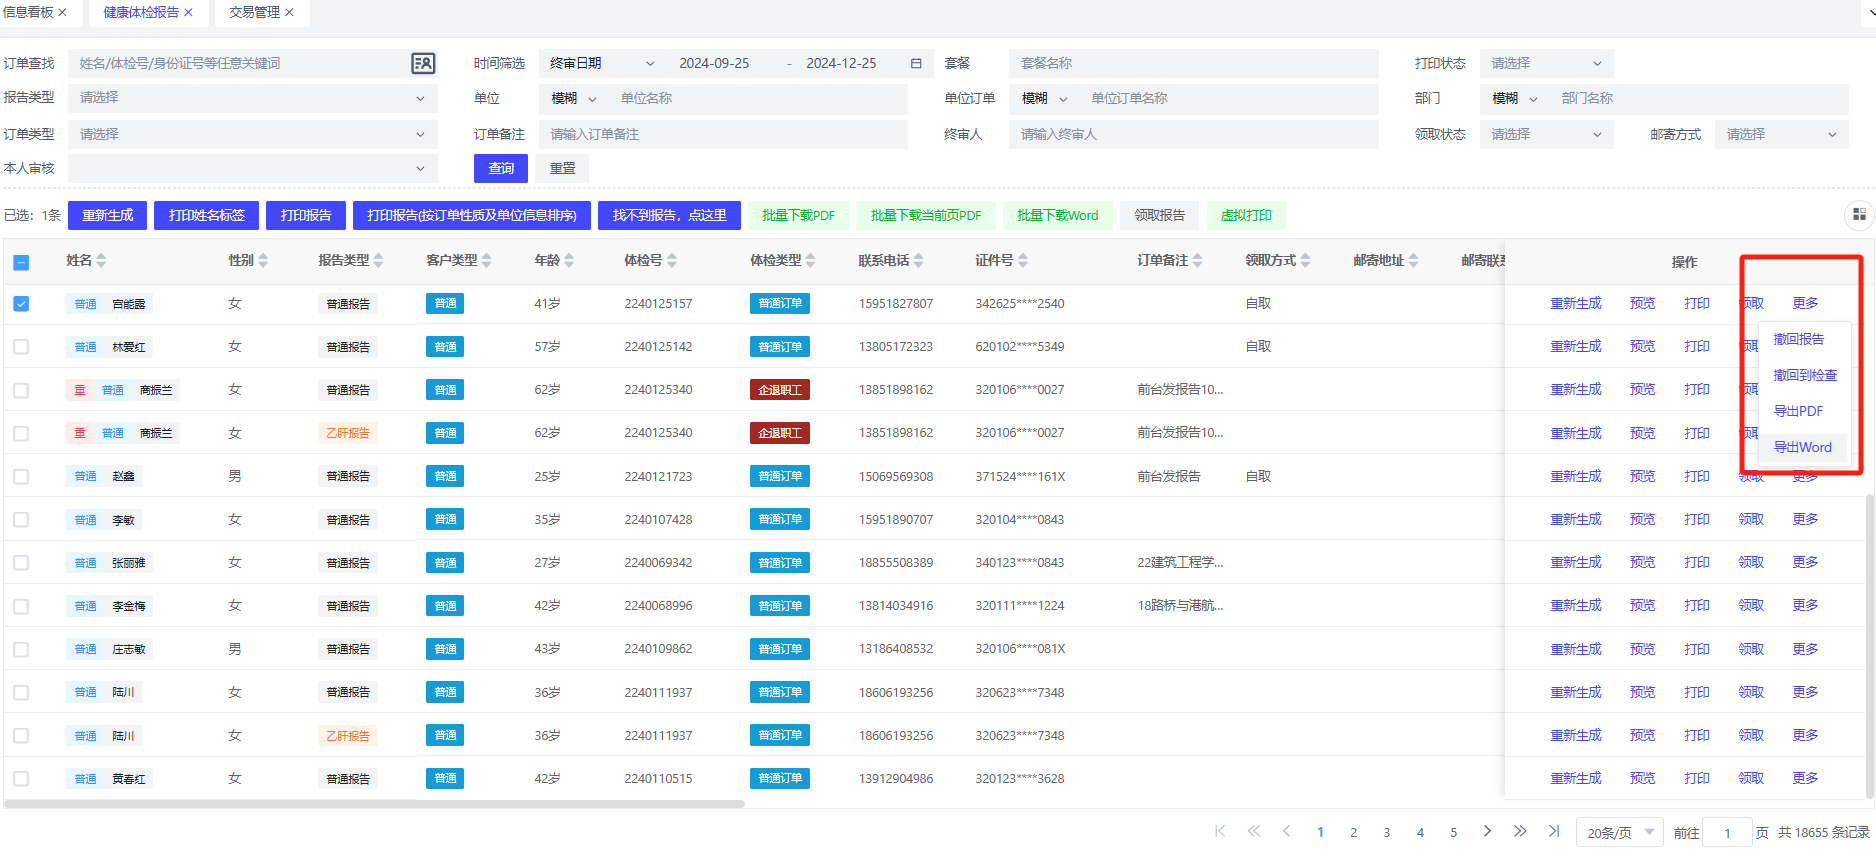This screenshot has width=1876, height=864.
Task: Open the 单位 模糊 match-mode dropdown
Action: tap(574, 98)
